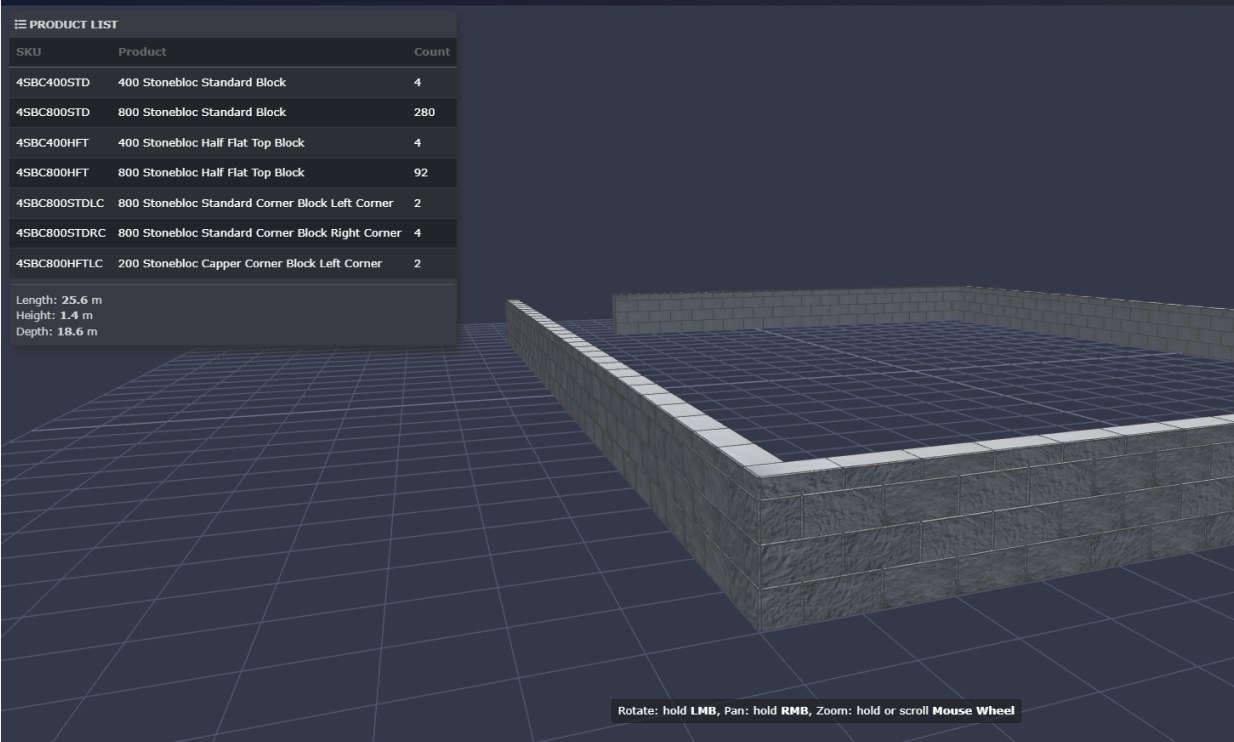Click count value 92
1234x742 pixels.
point(421,173)
